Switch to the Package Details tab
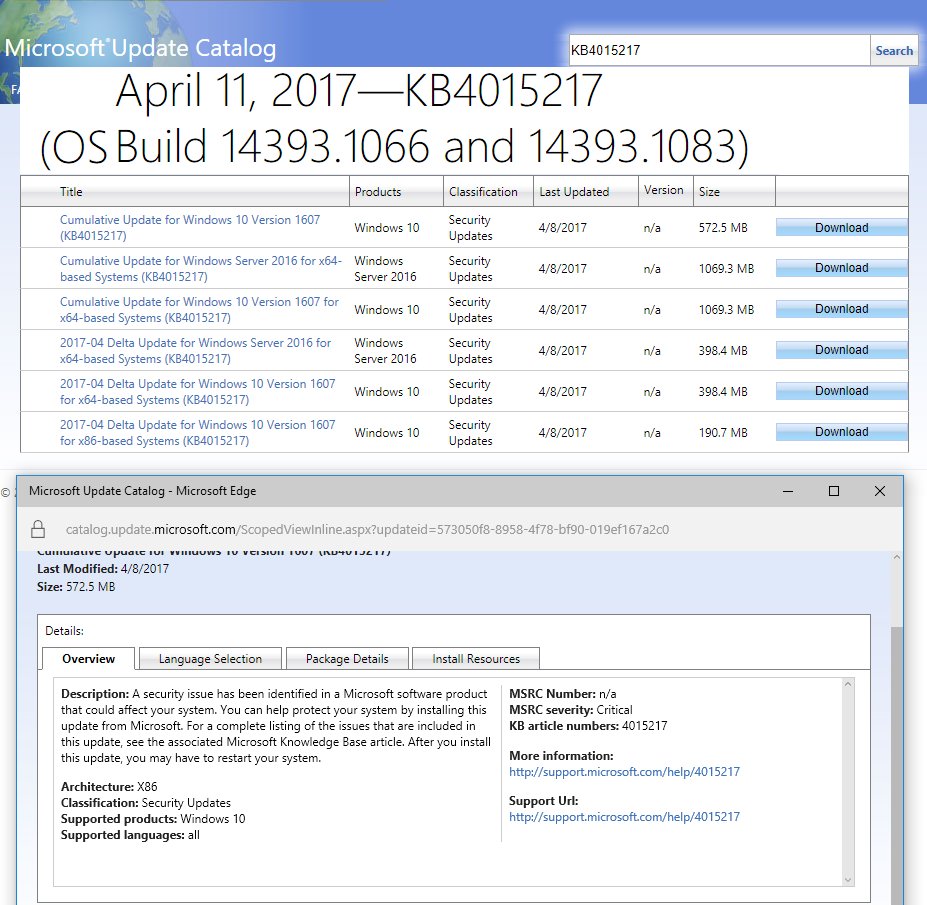Viewport: 927px width, 905px height. 347,659
